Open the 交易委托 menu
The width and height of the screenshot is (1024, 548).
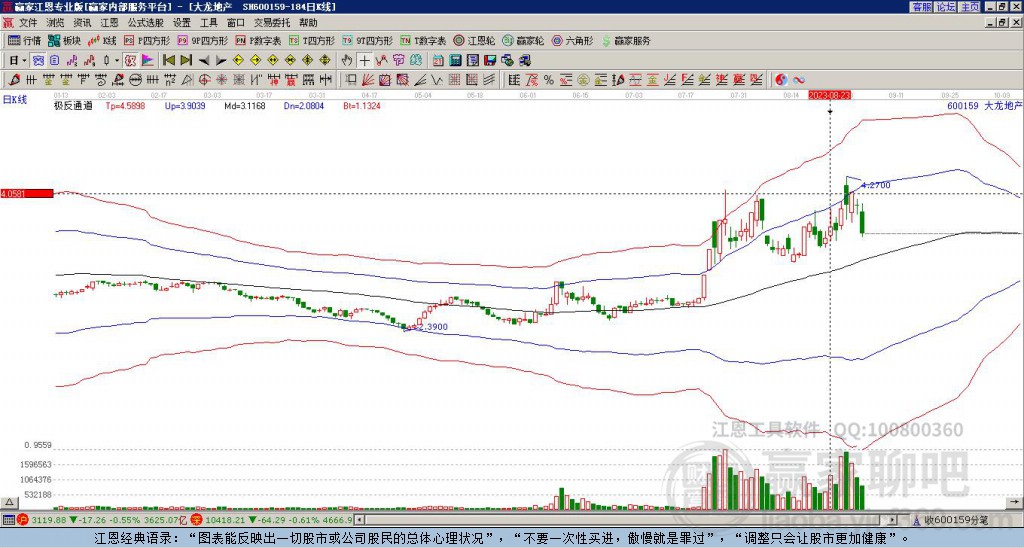click(271, 23)
